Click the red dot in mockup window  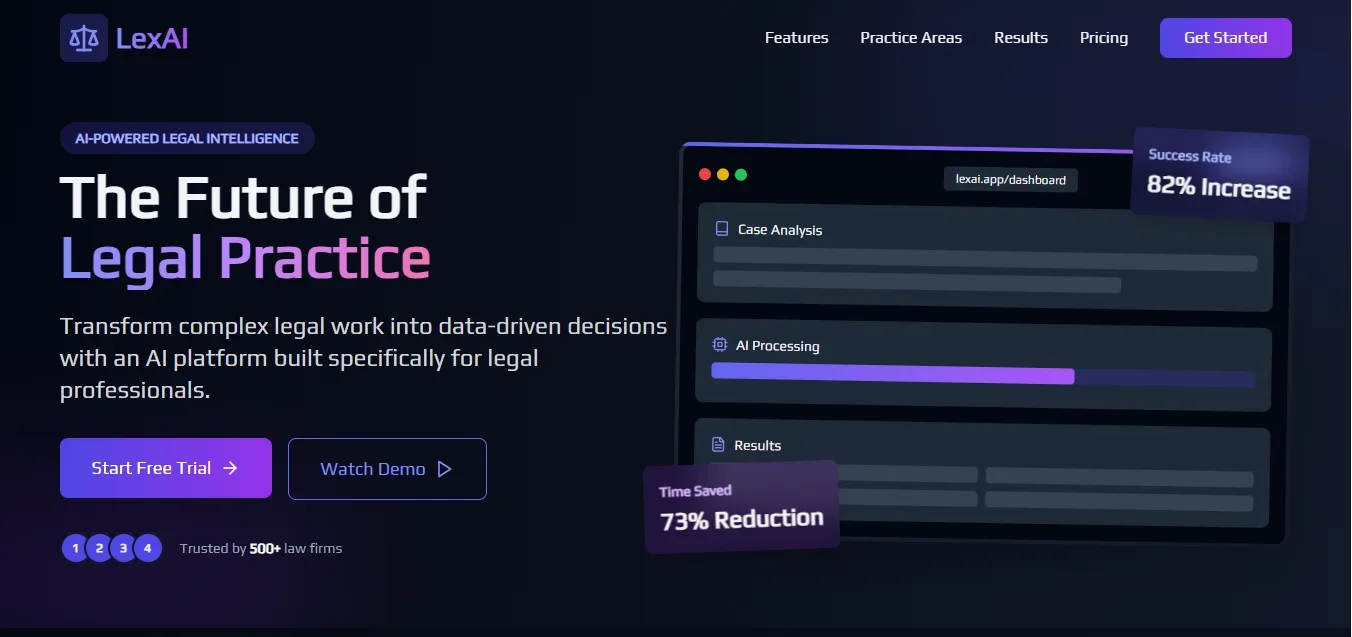[x=705, y=175]
